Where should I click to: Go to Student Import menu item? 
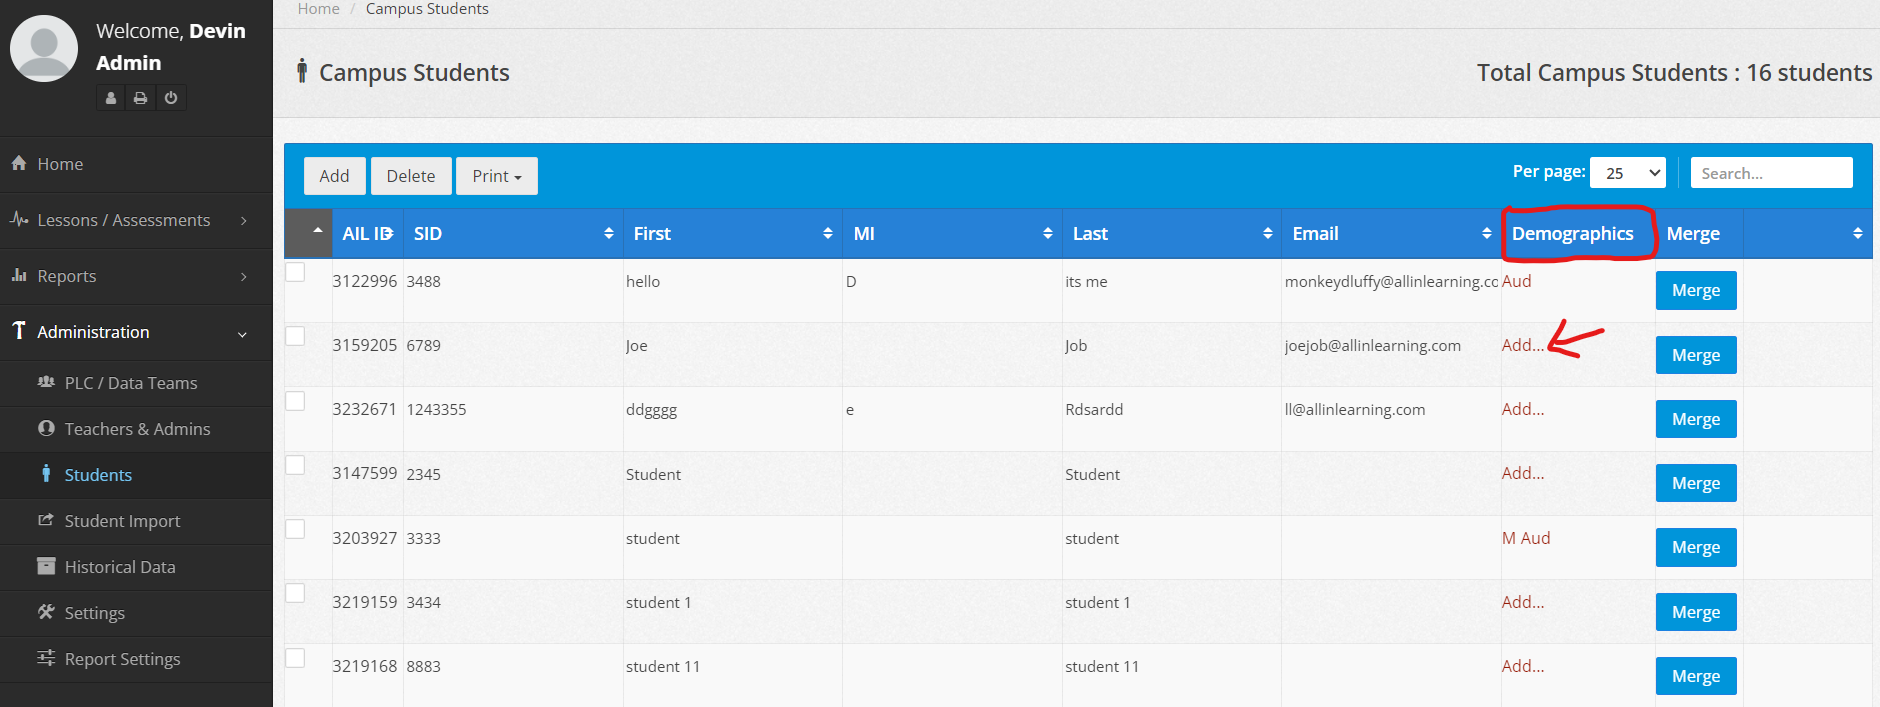122,521
